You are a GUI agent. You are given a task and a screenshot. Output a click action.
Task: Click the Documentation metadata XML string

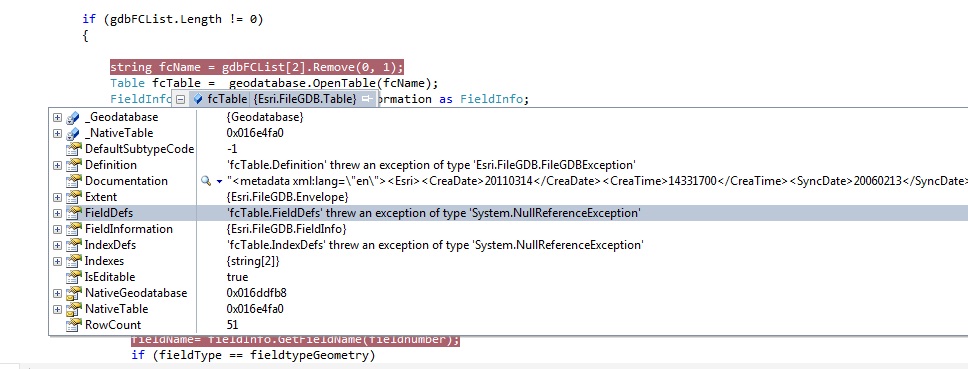tap(597, 181)
